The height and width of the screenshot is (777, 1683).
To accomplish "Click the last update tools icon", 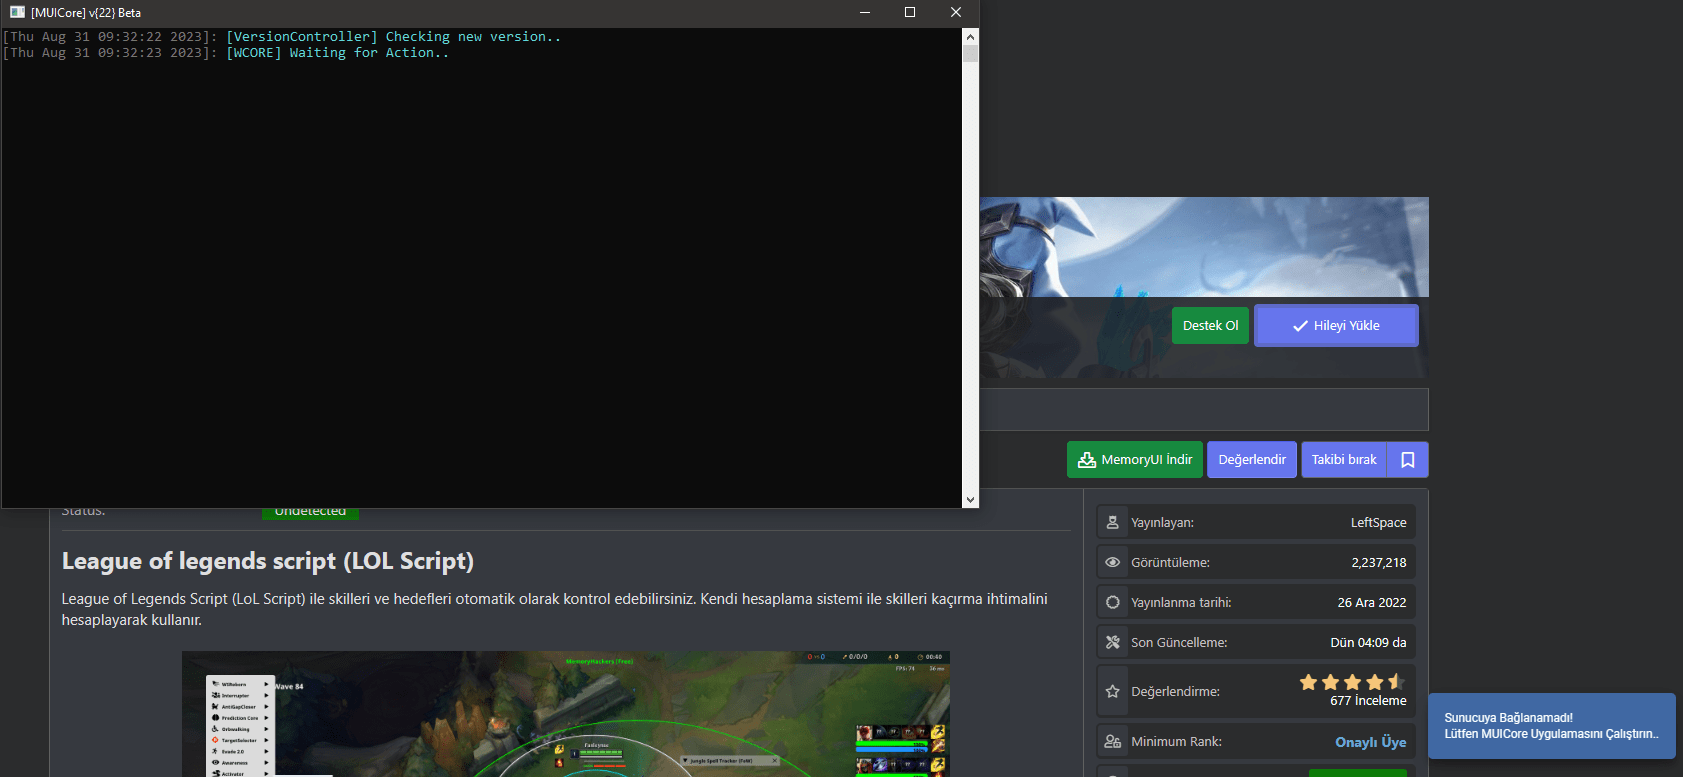I will point(1112,642).
